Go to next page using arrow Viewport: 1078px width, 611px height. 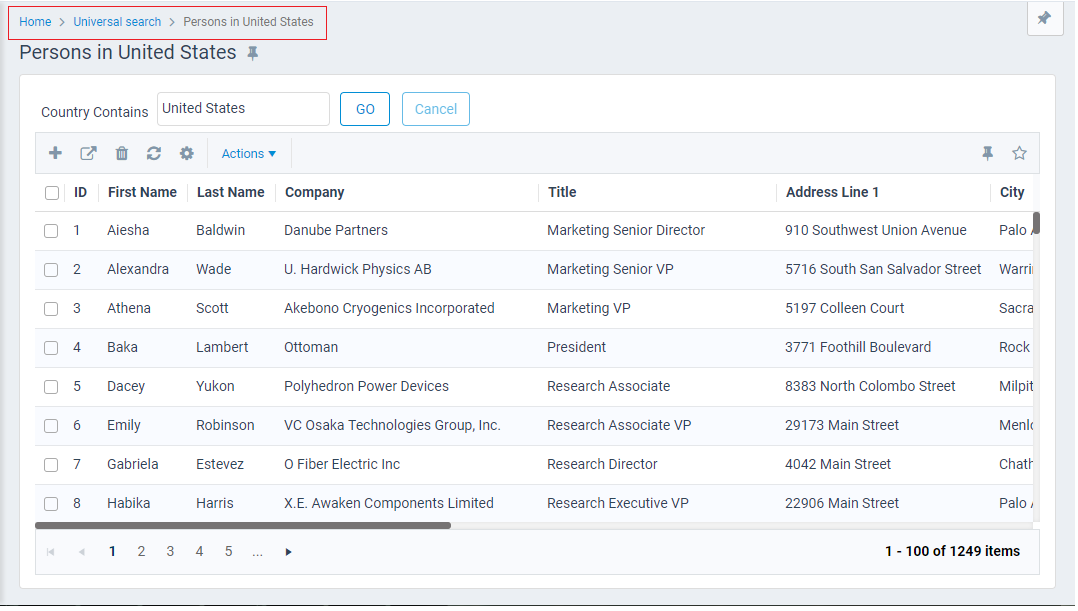pyautogui.click(x=289, y=552)
